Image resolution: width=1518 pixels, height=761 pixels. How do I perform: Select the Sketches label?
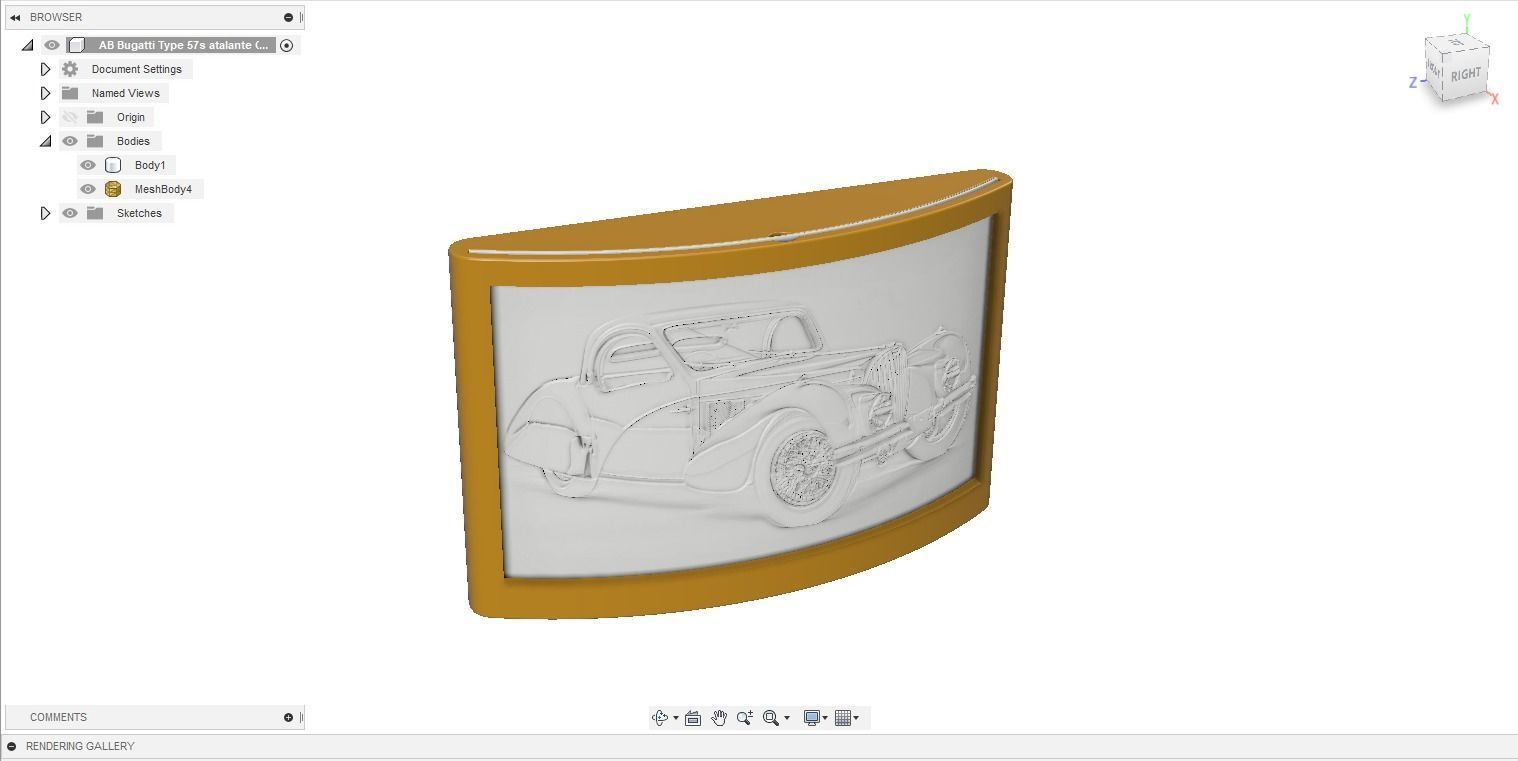pos(139,213)
